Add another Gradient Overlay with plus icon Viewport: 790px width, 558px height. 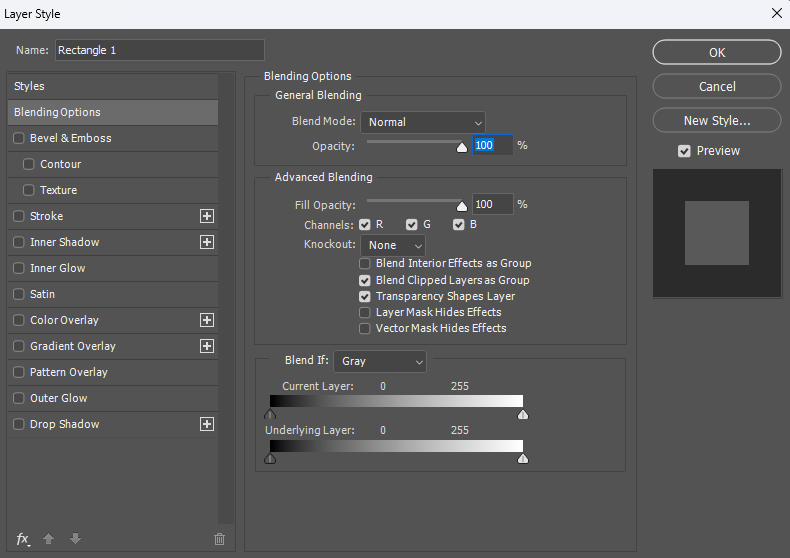tap(207, 346)
